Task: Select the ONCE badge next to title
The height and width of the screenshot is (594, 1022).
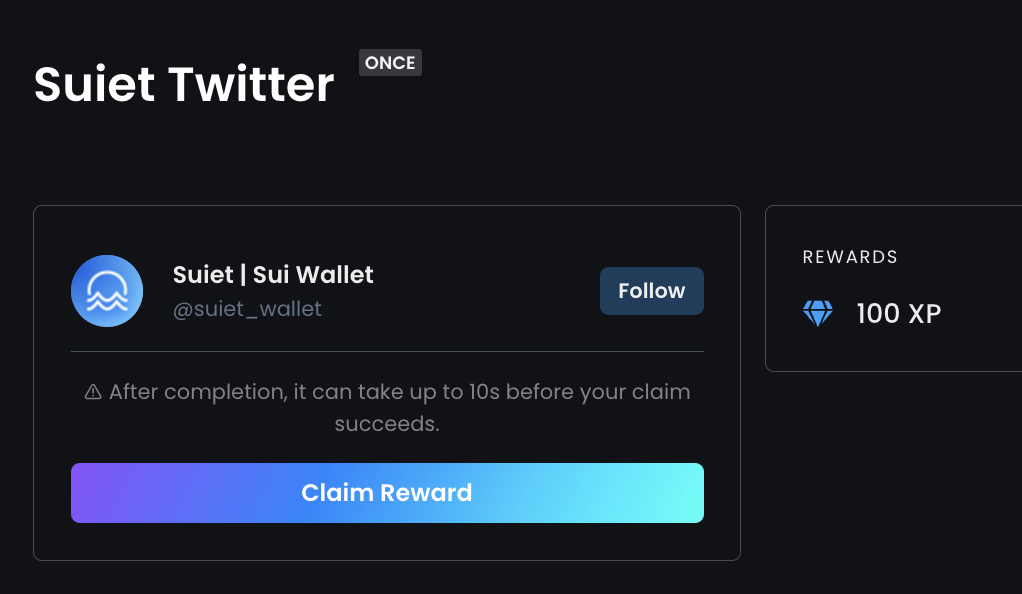Action: (x=390, y=63)
